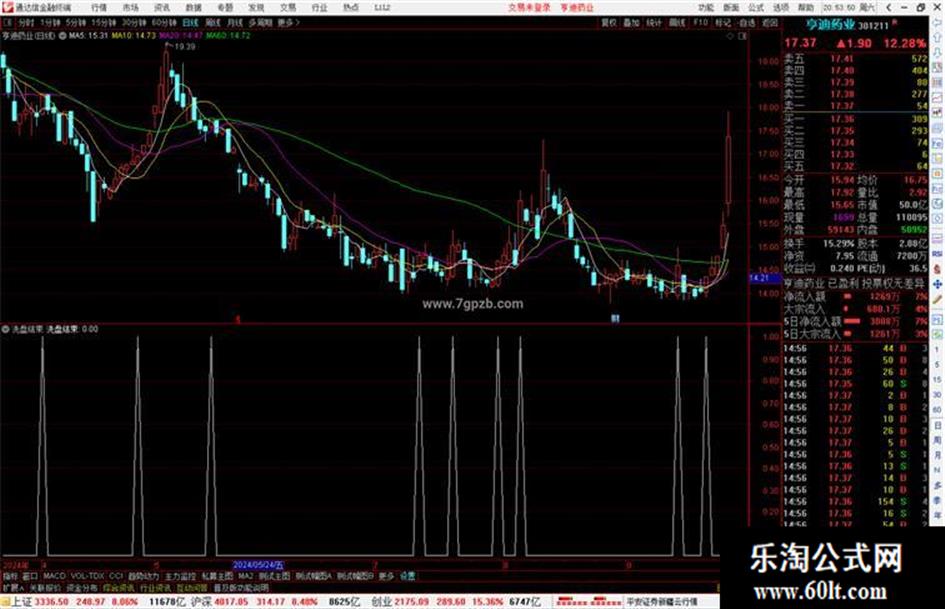The width and height of the screenshot is (945, 609).
Task: Expand 更多 in the indicator tab row
Action: click(386, 576)
